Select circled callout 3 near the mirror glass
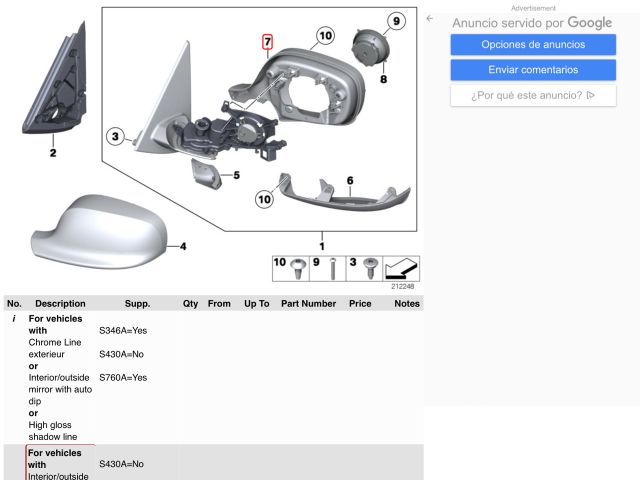Image resolution: width=640 pixels, height=480 pixels. (116, 137)
